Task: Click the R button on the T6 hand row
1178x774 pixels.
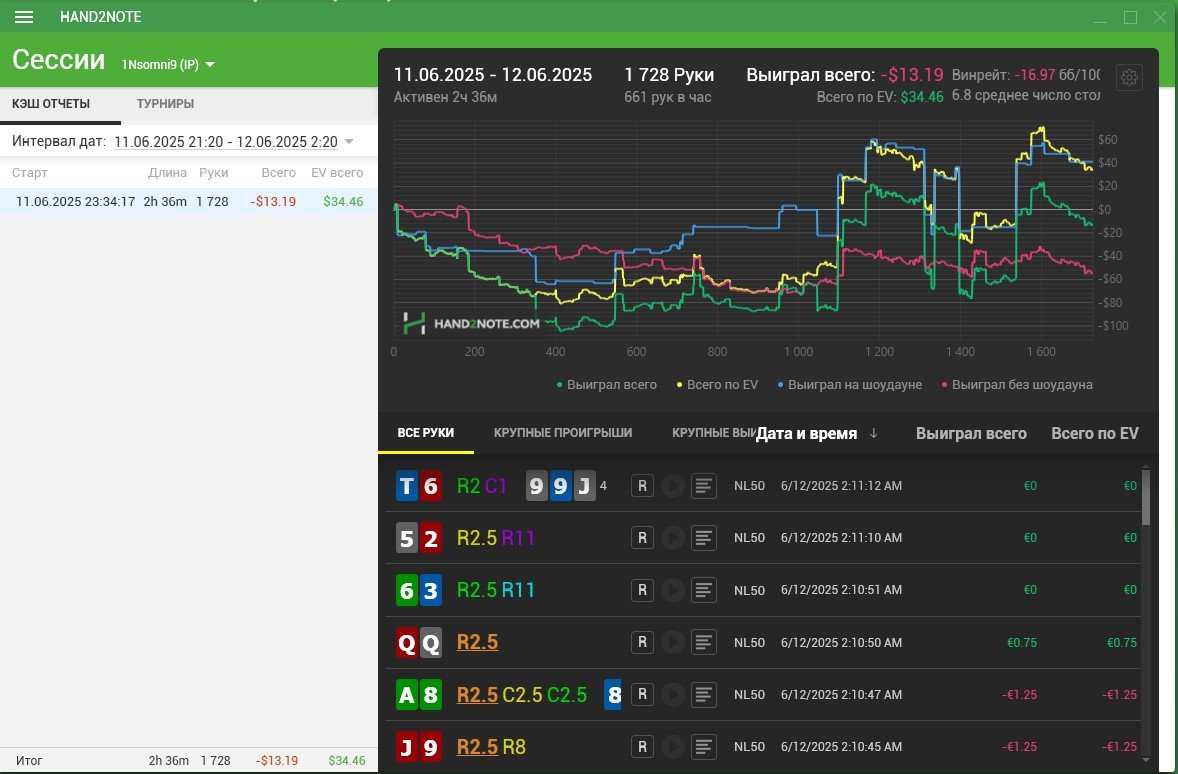Action: tap(642, 486)
